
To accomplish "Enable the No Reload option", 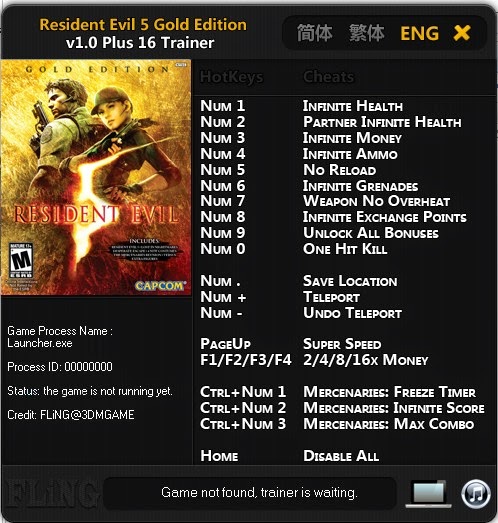I will pyautogui.click(x=340, y=170).
